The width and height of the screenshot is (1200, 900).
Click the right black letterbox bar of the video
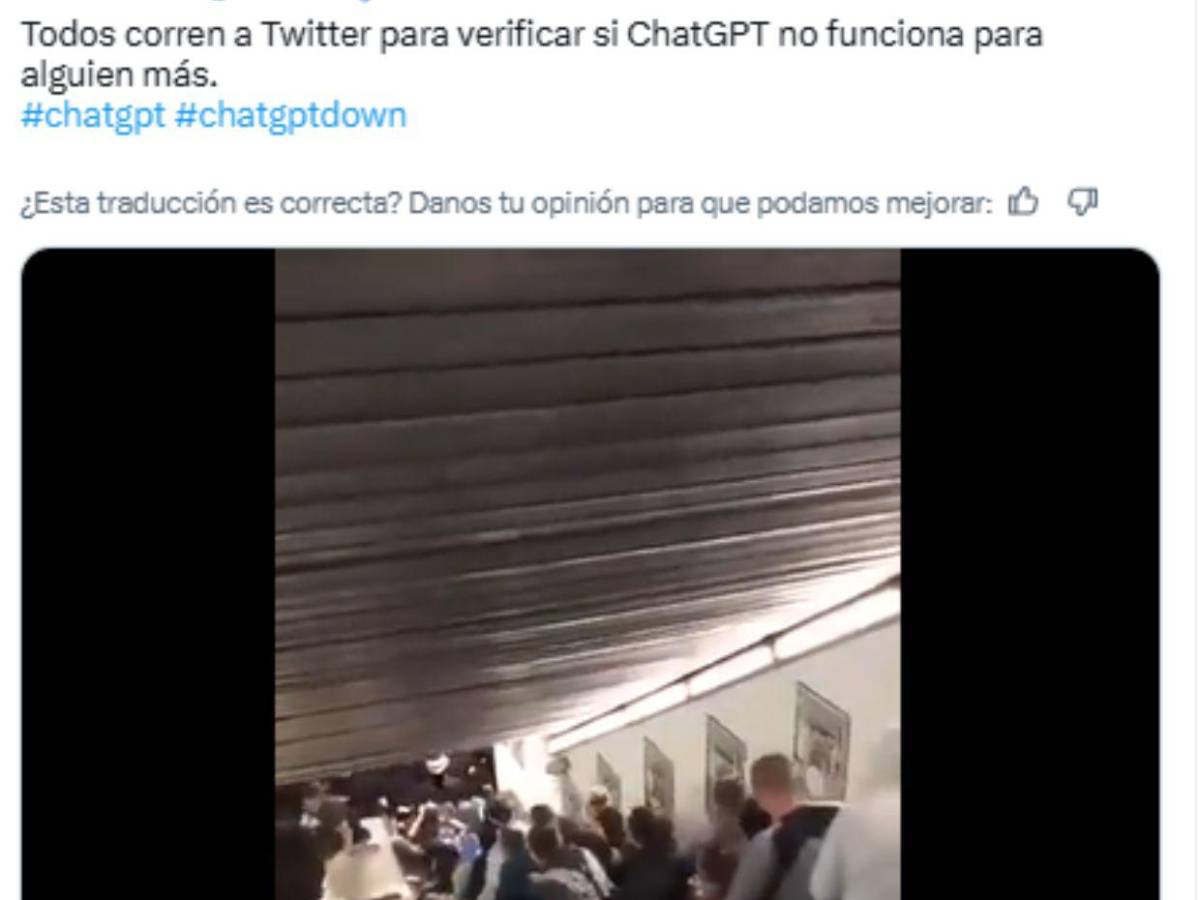(x=1030, y=574)
